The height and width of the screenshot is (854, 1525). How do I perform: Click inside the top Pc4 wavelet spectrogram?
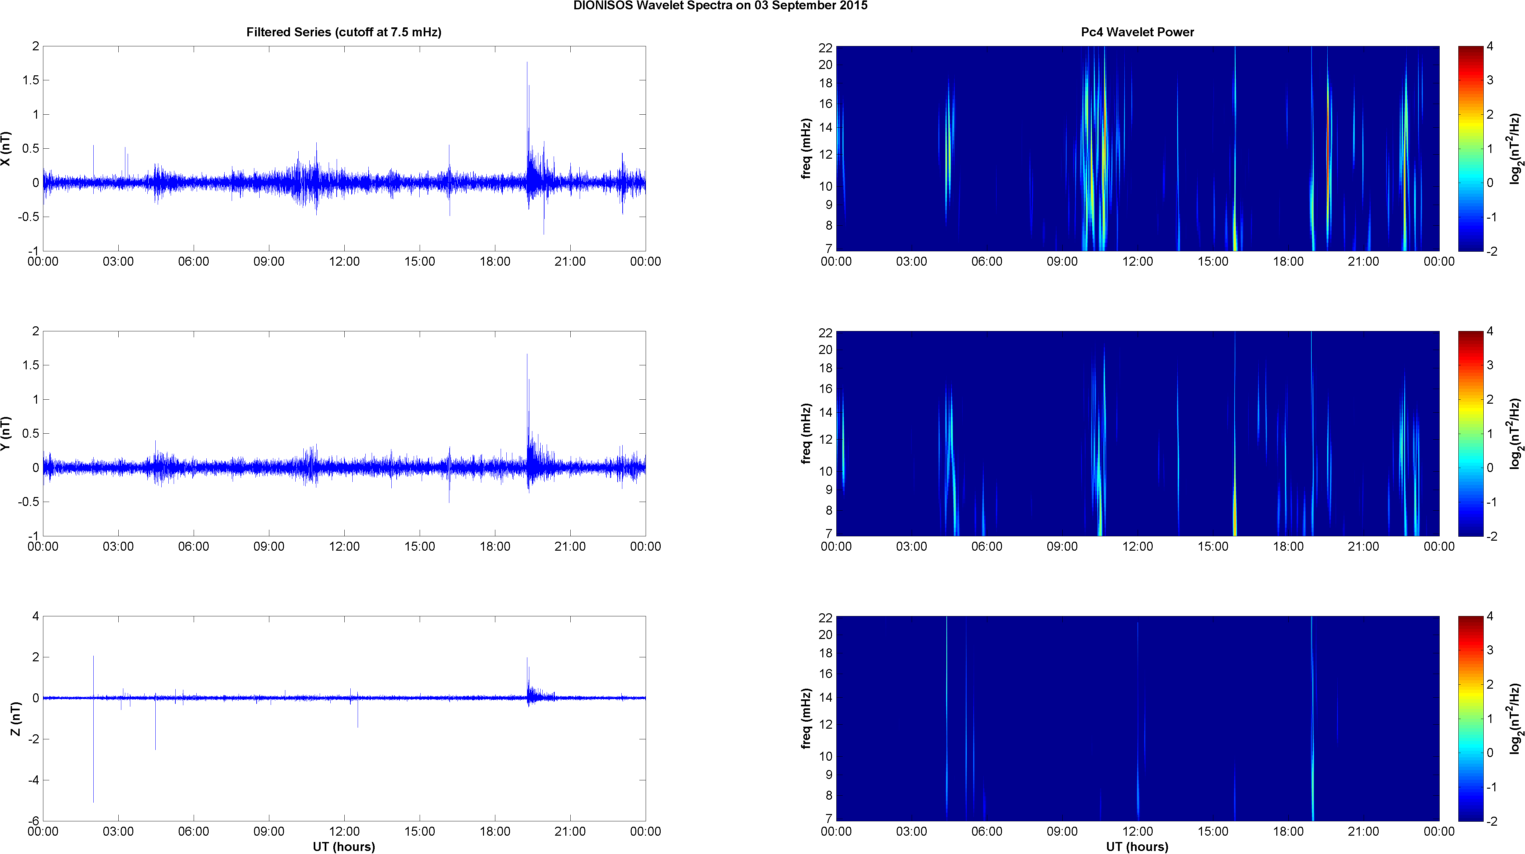[1137, 149]
